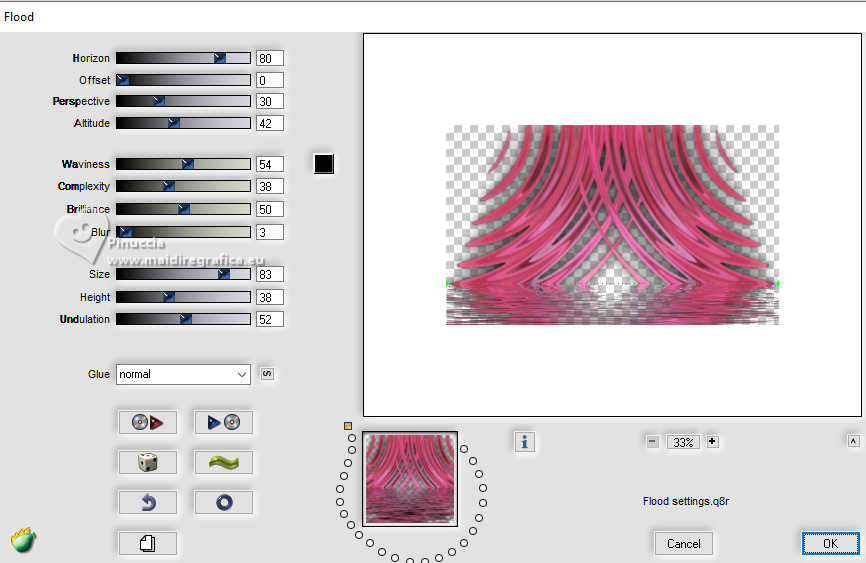The image size is (866, 563).
Task: Click the OK button
Action: click(831, 544)
